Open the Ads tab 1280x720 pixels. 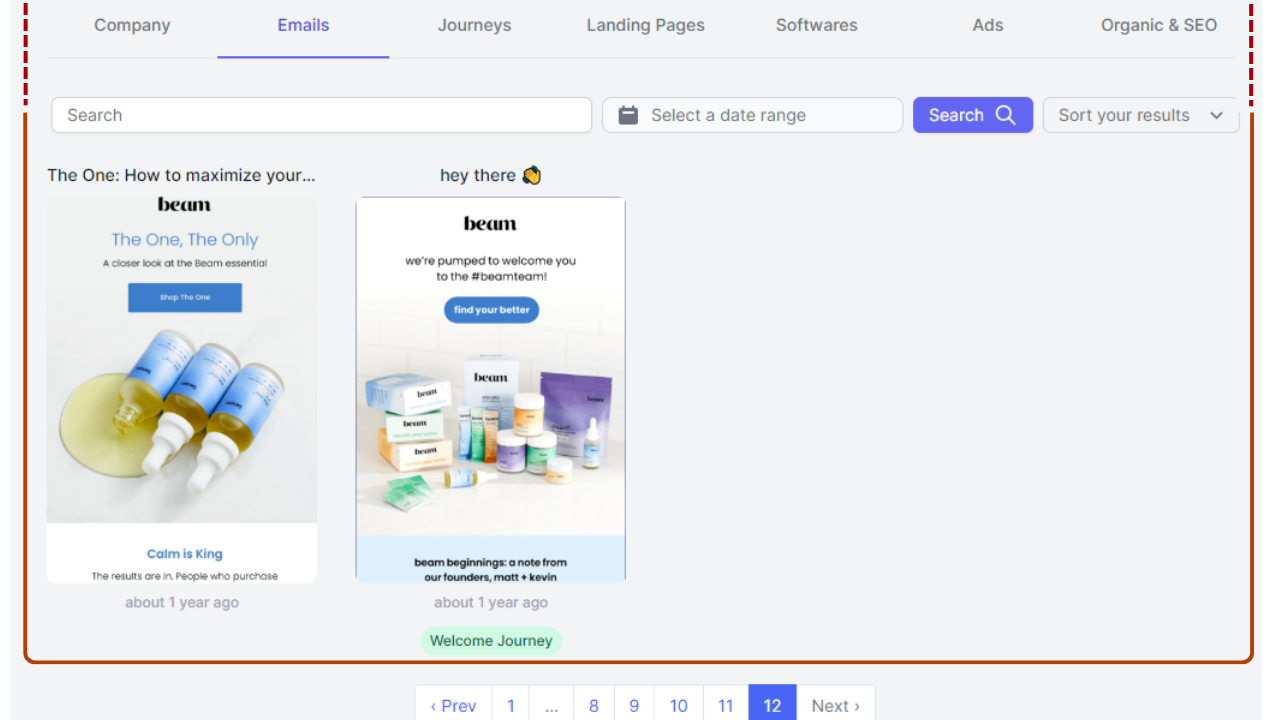987,26
